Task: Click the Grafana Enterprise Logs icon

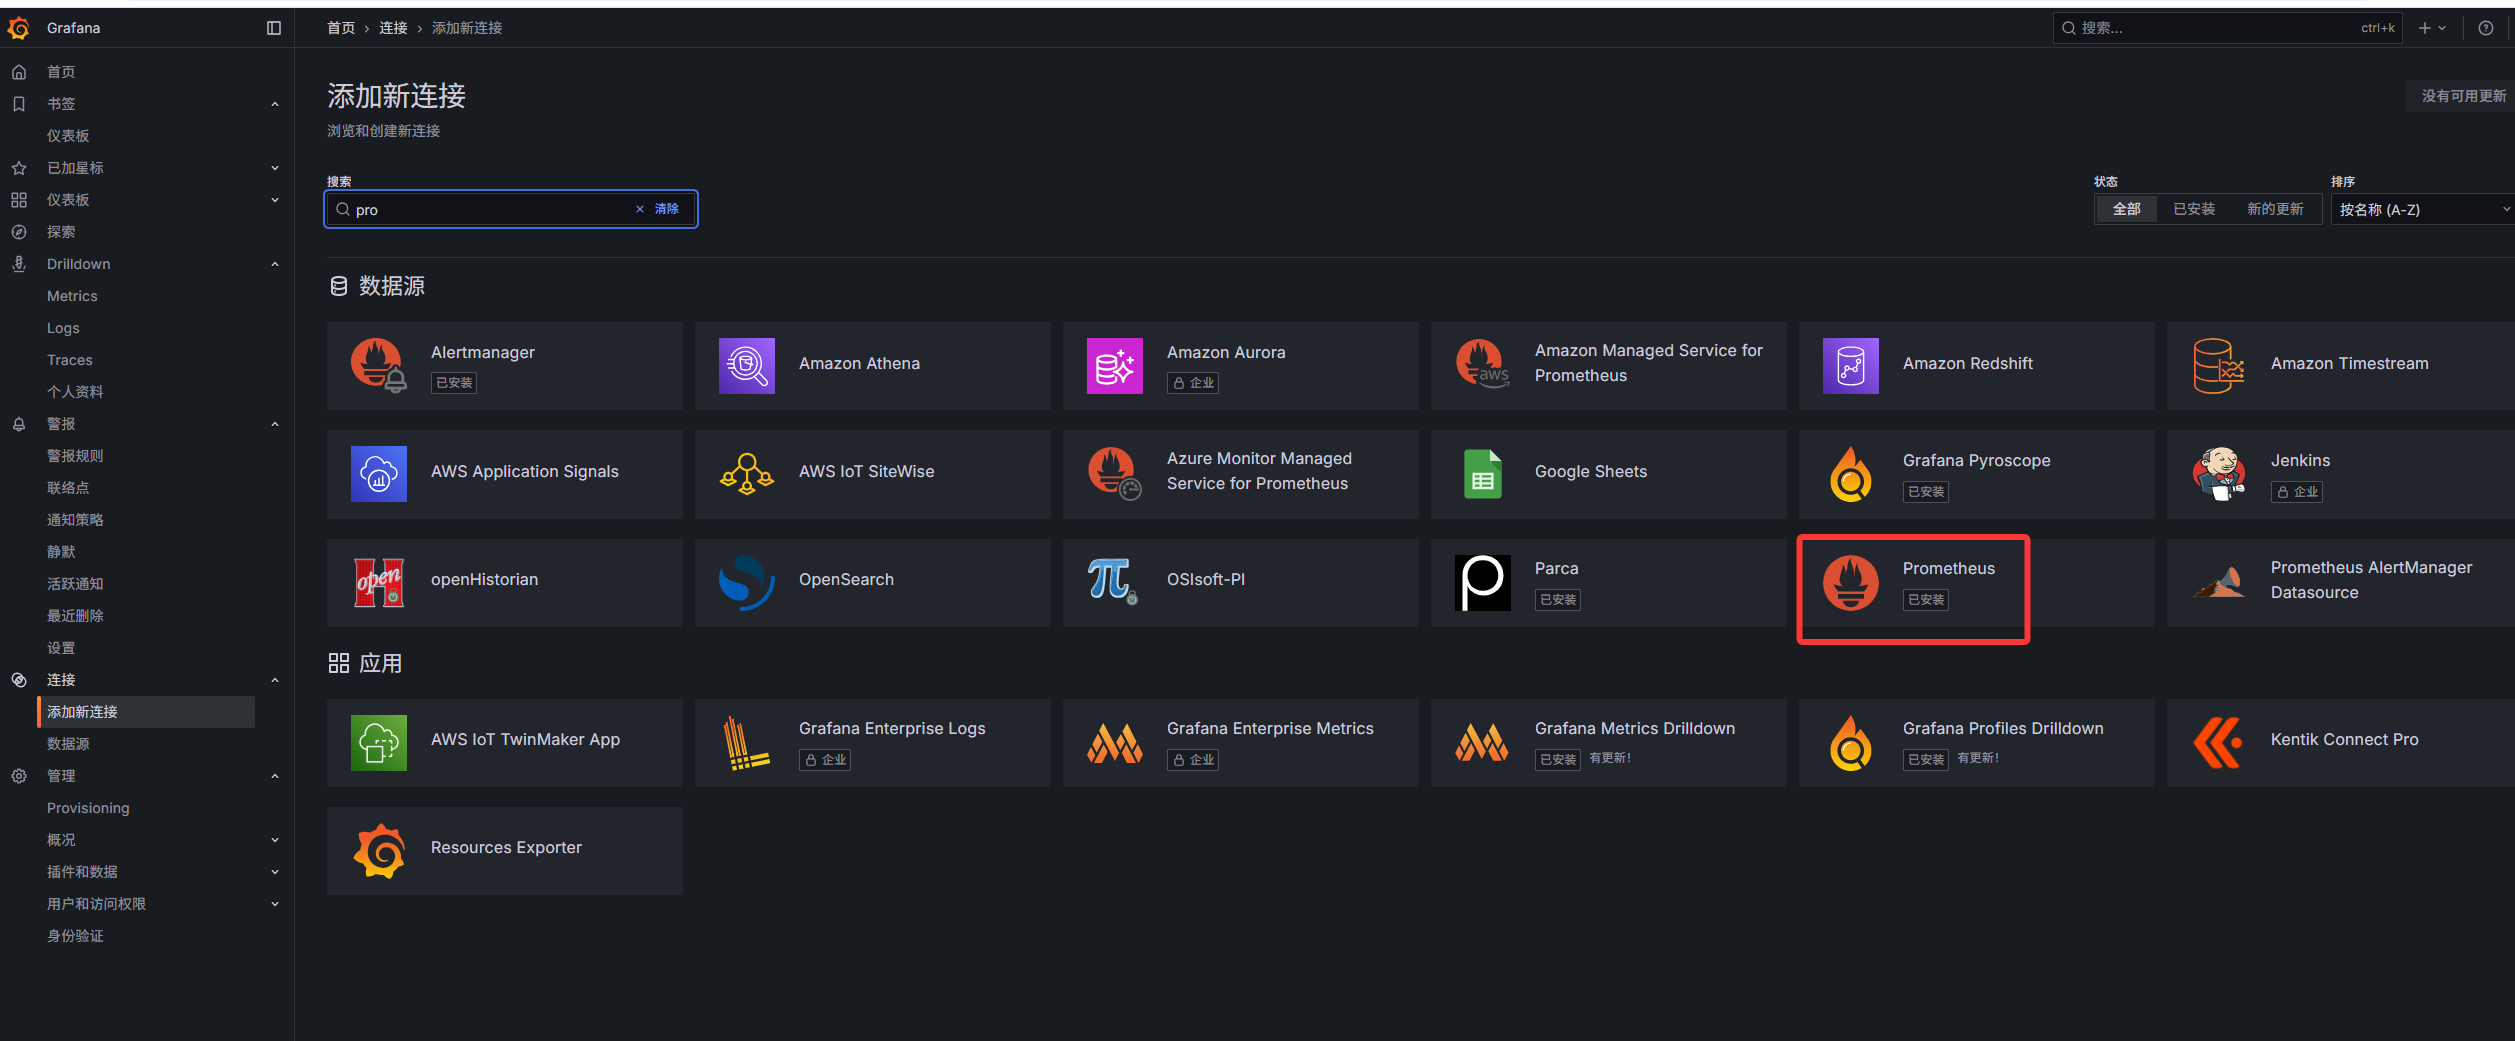Action: point(747,742)
